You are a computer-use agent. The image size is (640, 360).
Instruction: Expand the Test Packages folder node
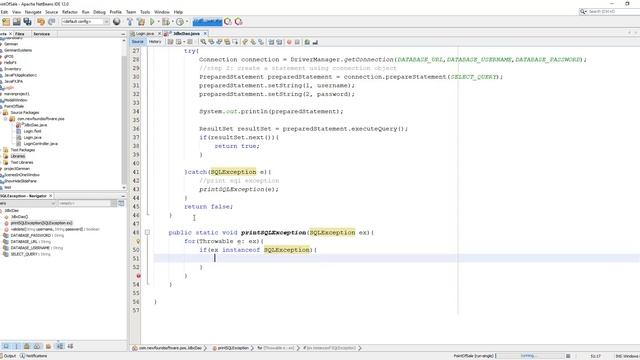point(1,150)
